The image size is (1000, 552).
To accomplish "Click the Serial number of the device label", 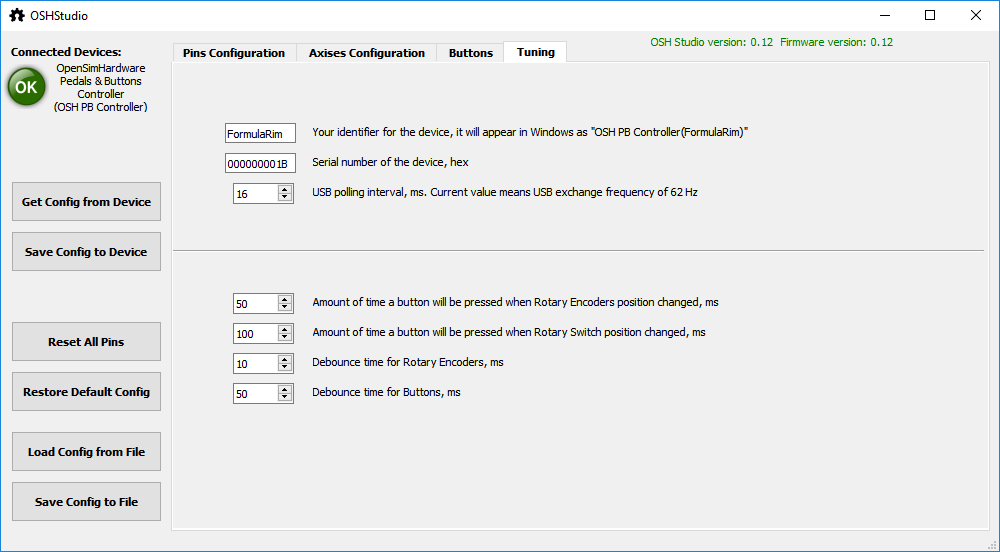I will [x=390, y=163].
